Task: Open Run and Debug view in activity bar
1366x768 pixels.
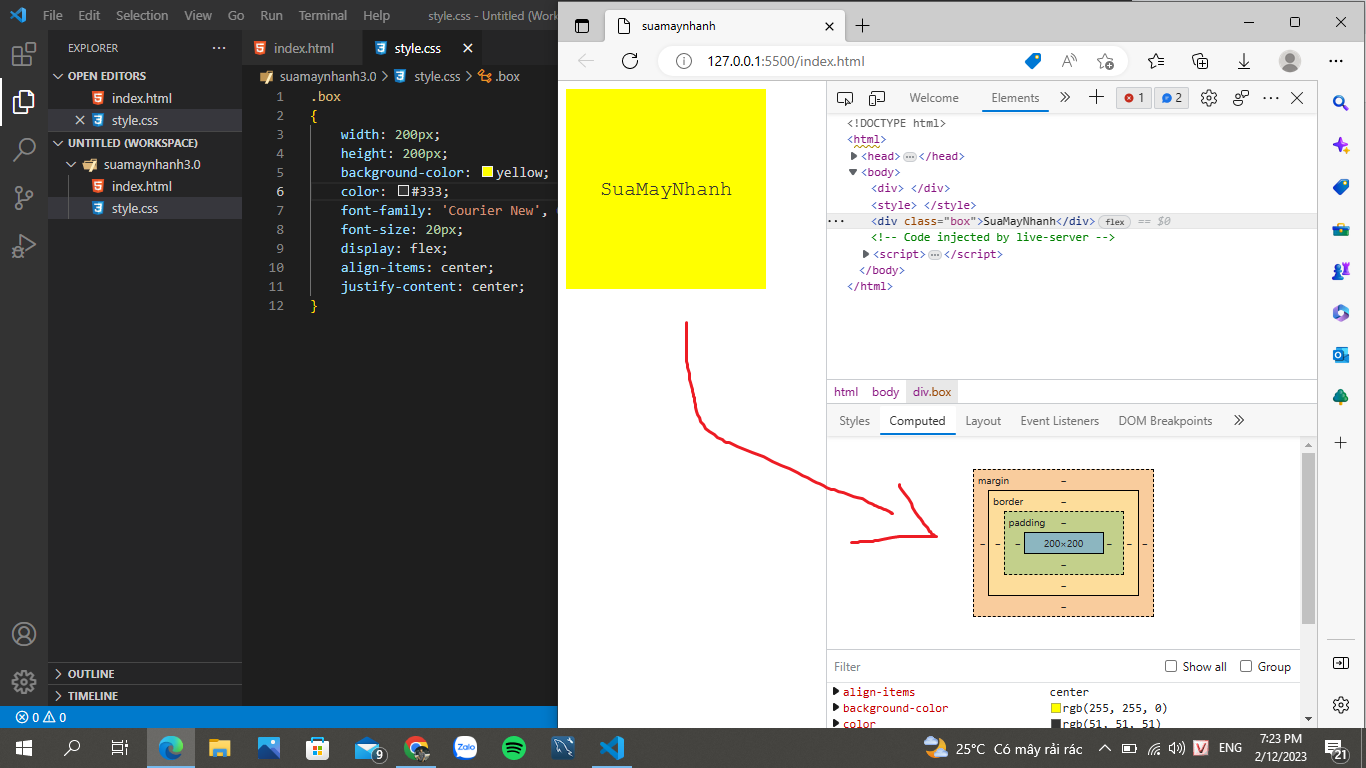Action: [24, 246]
